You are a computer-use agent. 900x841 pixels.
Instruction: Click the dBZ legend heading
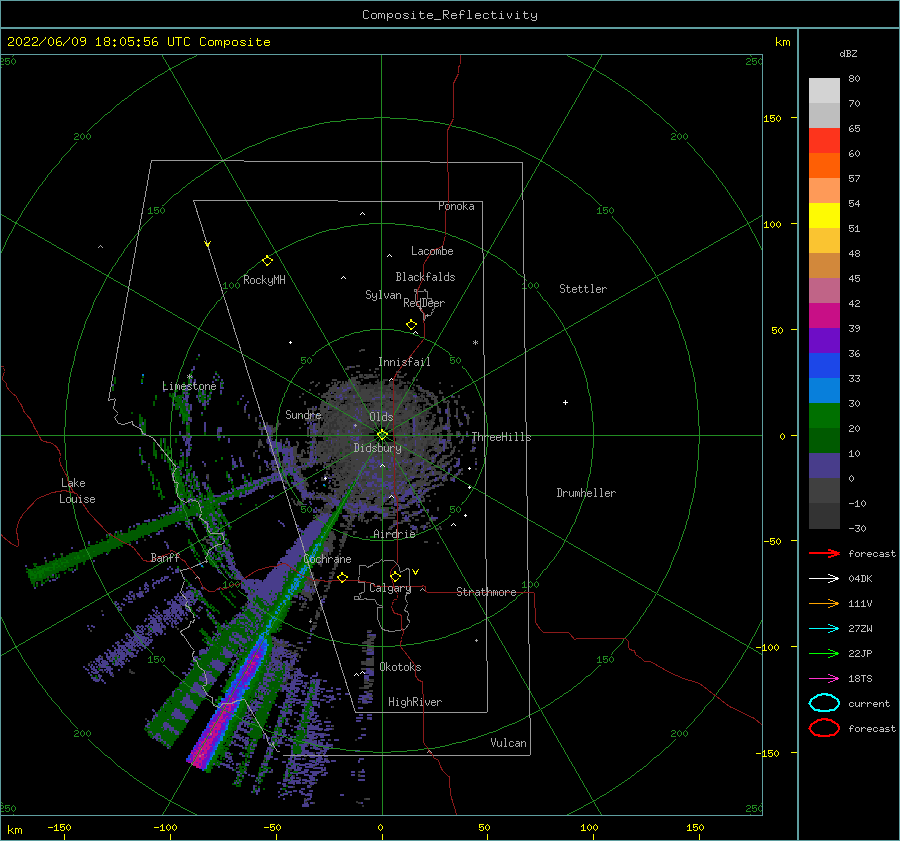click(848, 53)
